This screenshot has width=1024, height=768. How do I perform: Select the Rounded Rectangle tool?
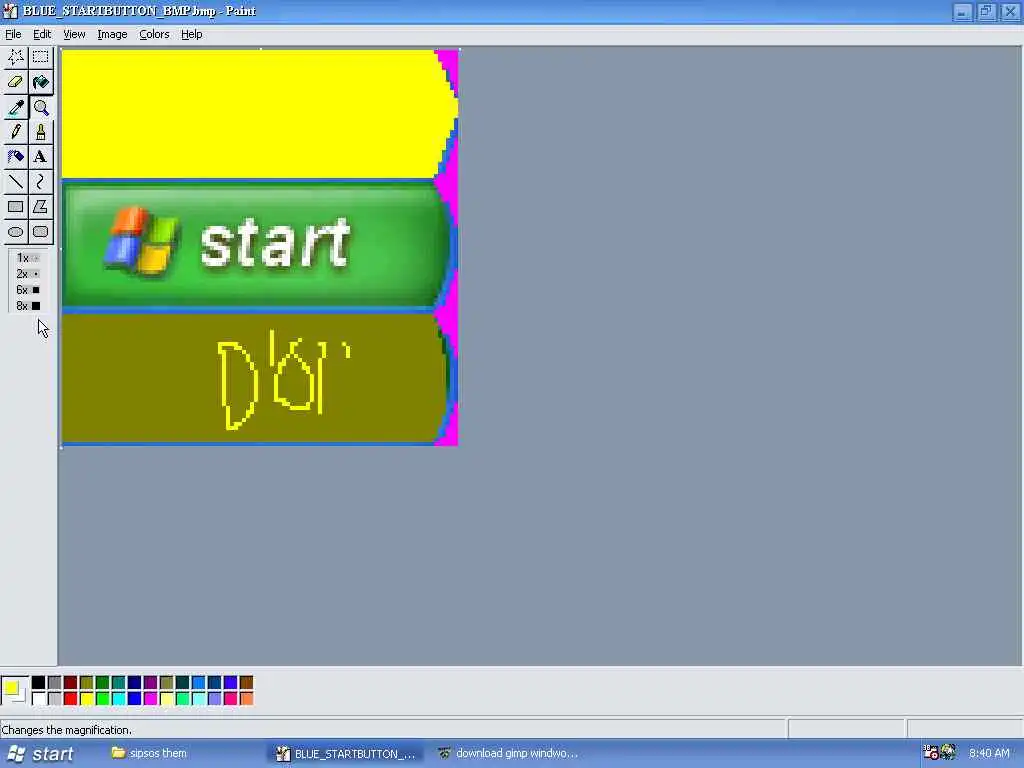(x=40, y=232)
